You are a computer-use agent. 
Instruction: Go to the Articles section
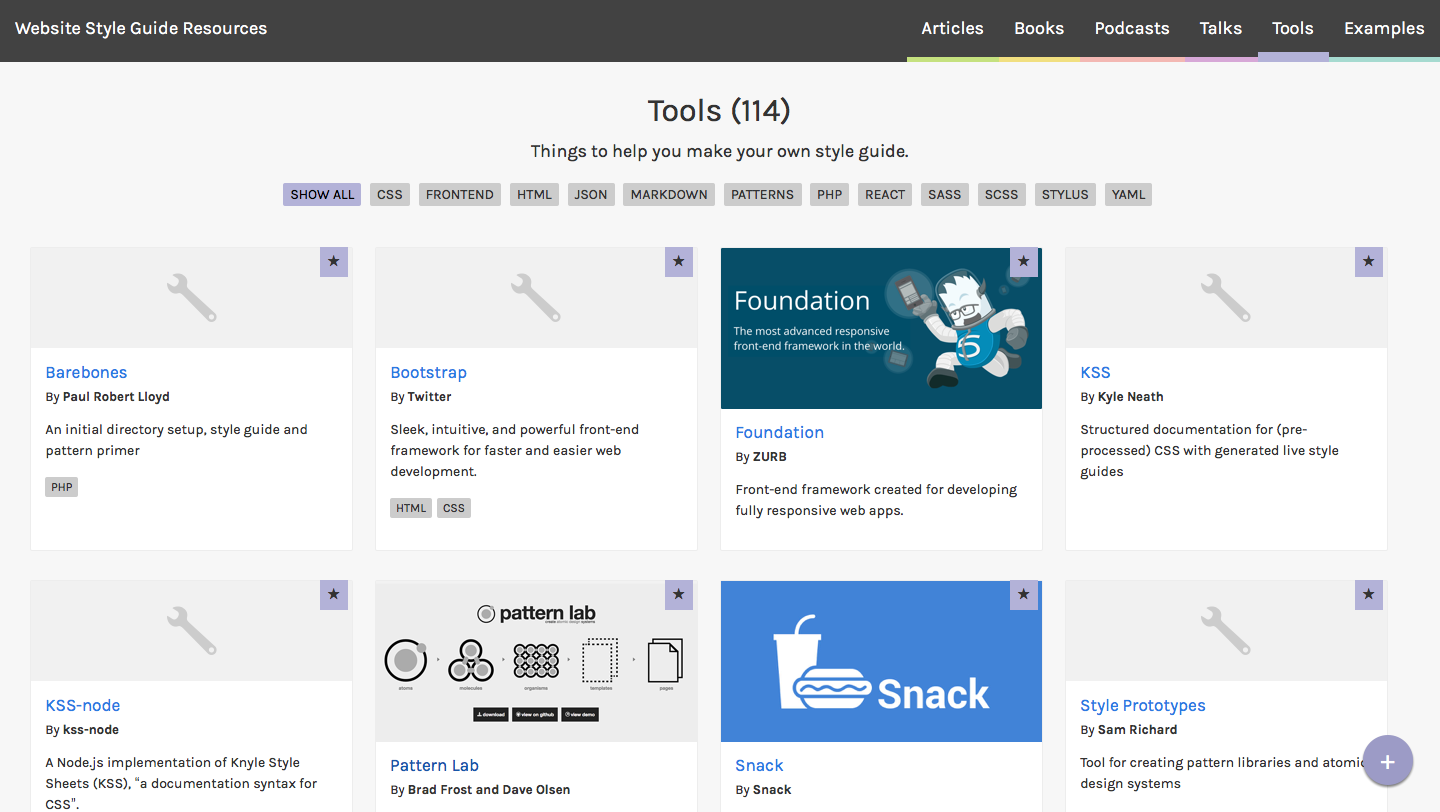coord(952,29)
